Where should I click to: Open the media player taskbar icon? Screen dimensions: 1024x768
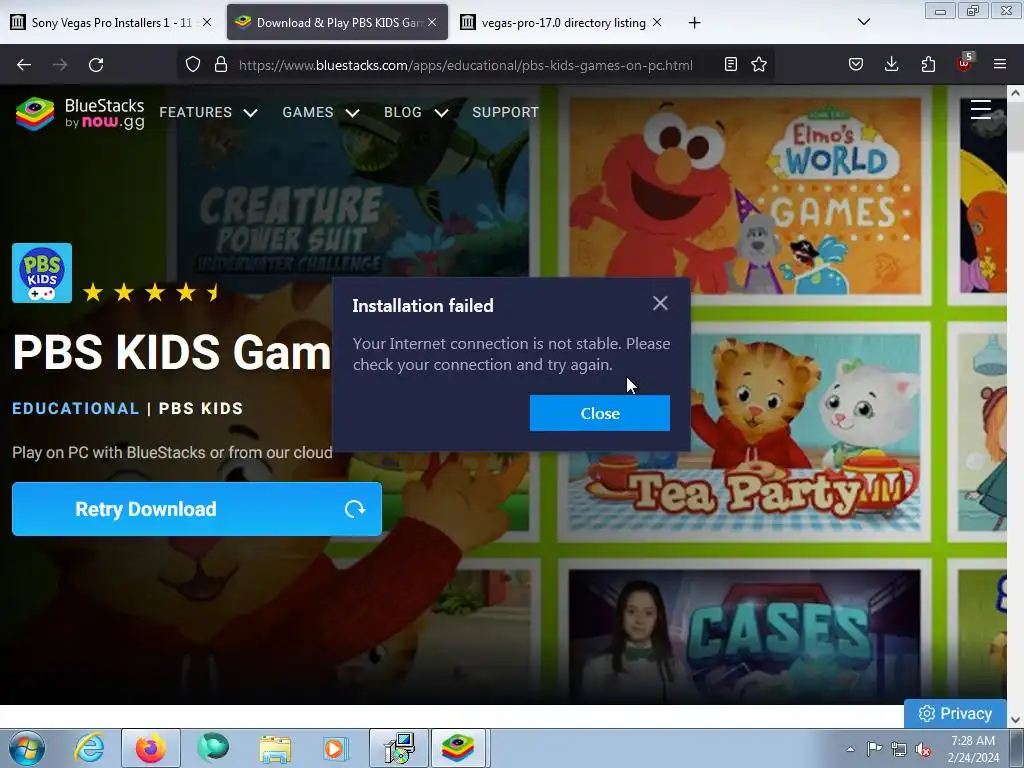click(x=336, y=748)
